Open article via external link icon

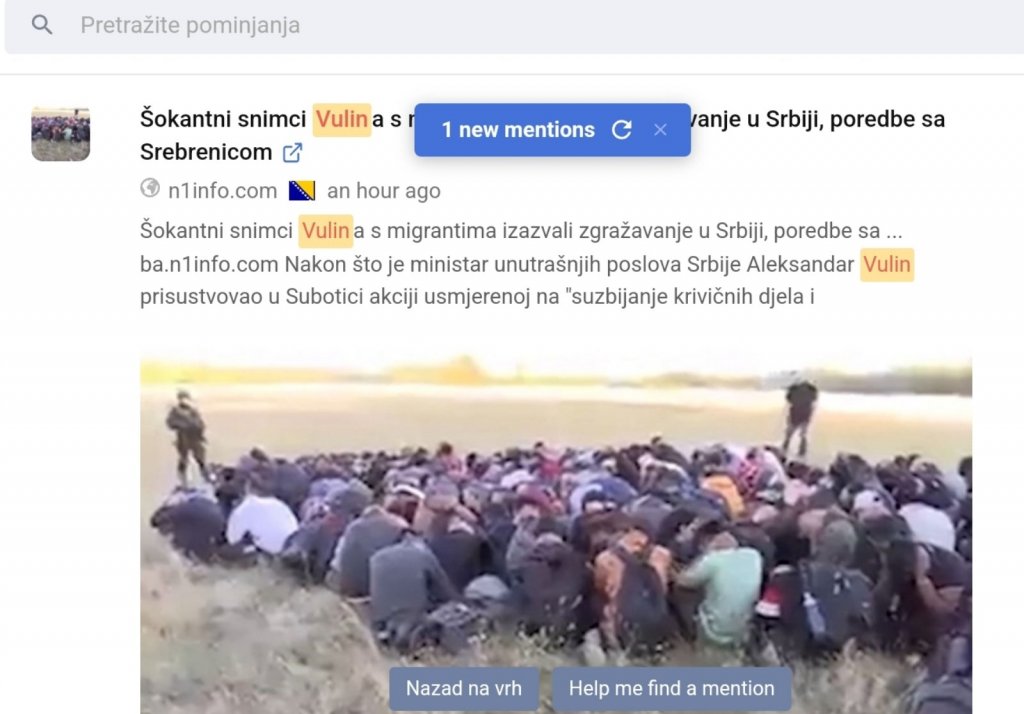point(292,152)
